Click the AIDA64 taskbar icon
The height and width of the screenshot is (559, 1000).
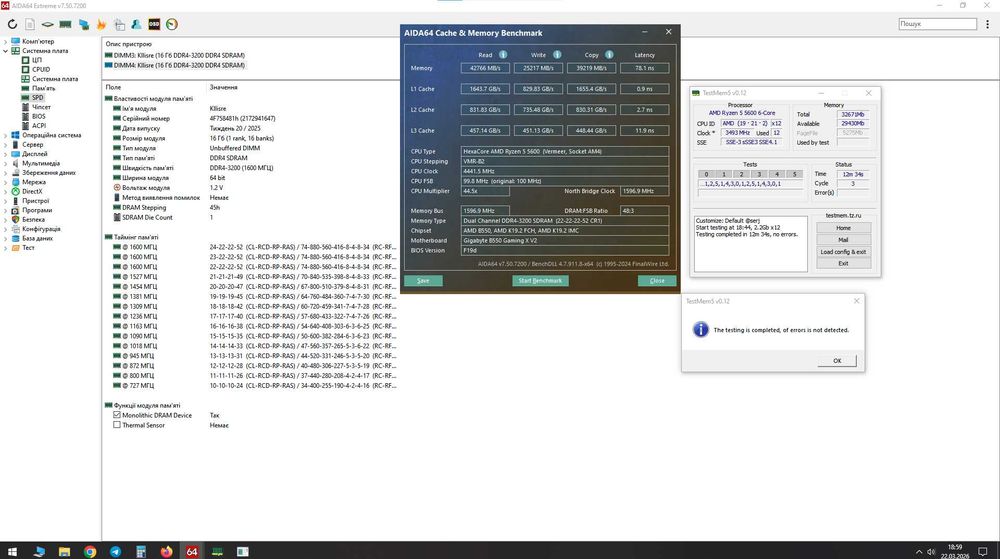[x=191, y=551]
